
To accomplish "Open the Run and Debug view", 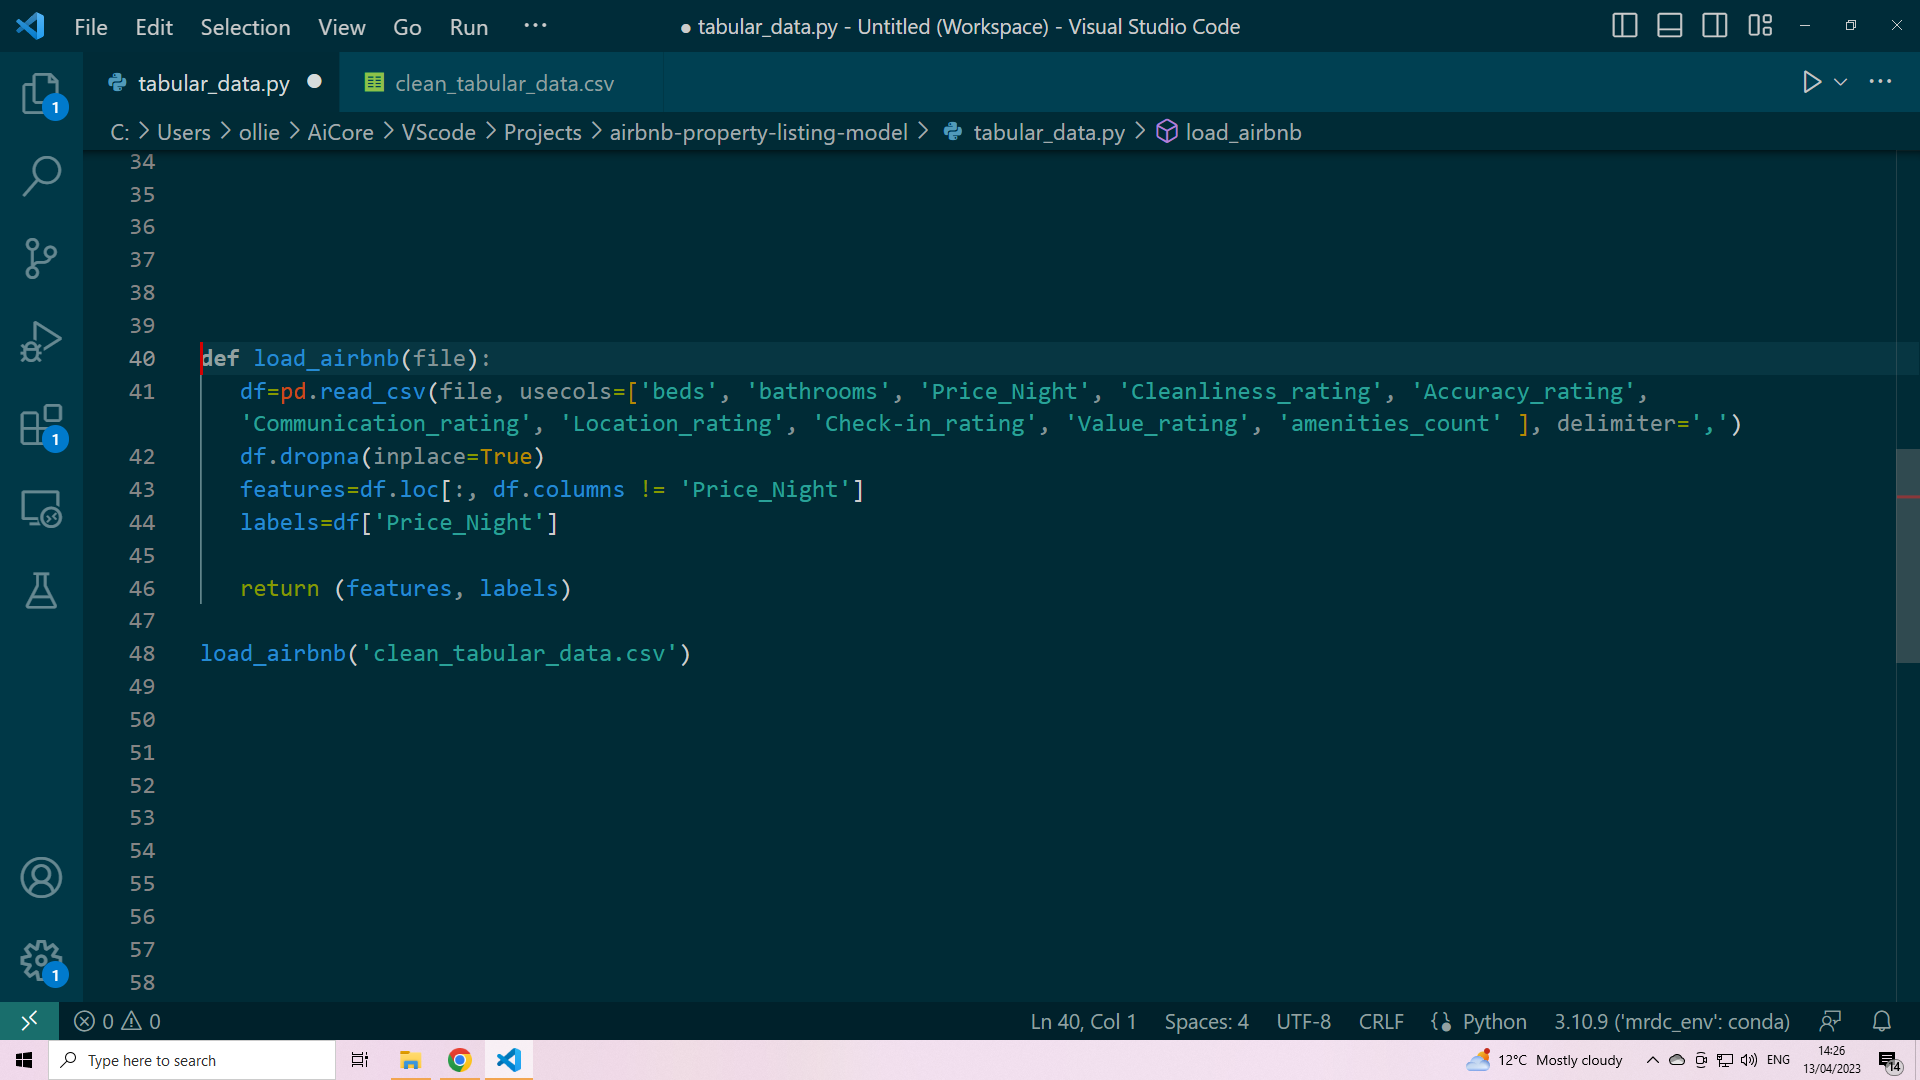I will point(41,342).
